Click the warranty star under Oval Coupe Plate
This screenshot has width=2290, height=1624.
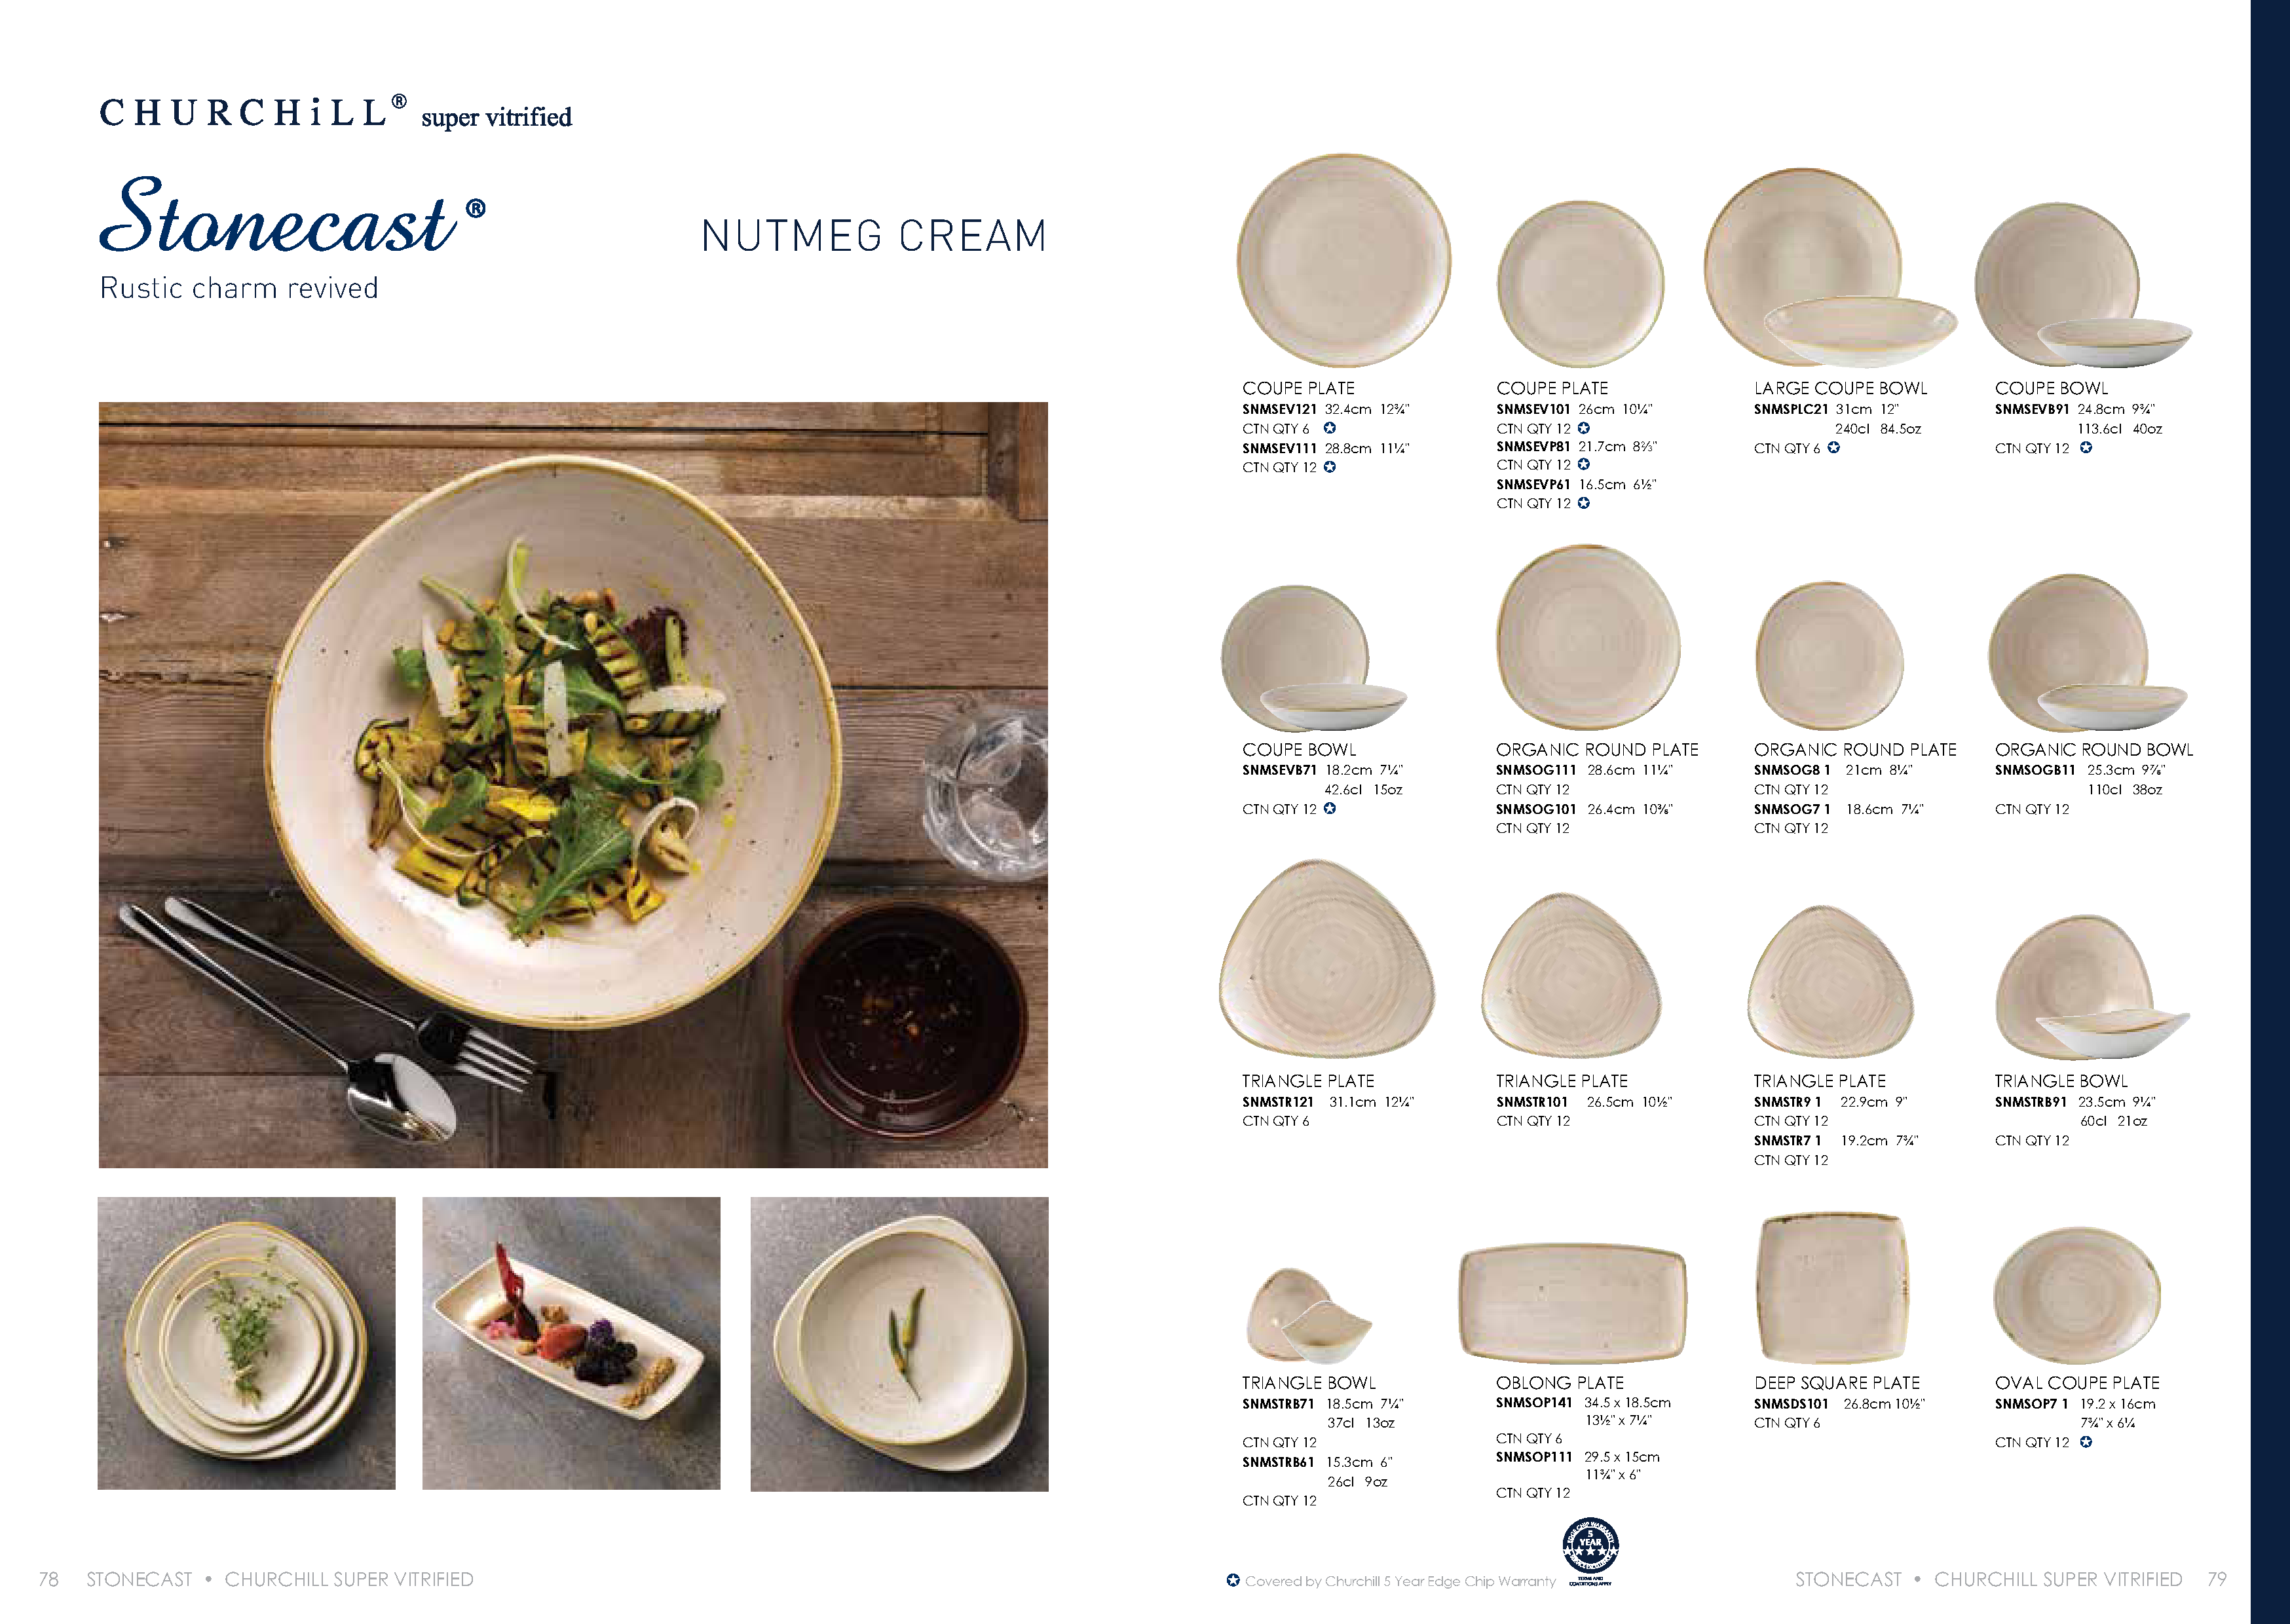(2085, 1441)
